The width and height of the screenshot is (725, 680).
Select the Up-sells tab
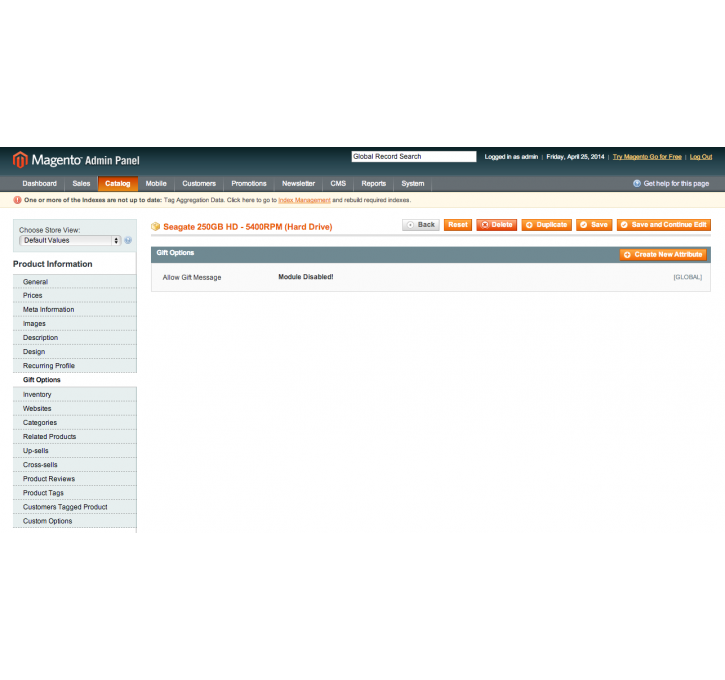click(75, 451)
